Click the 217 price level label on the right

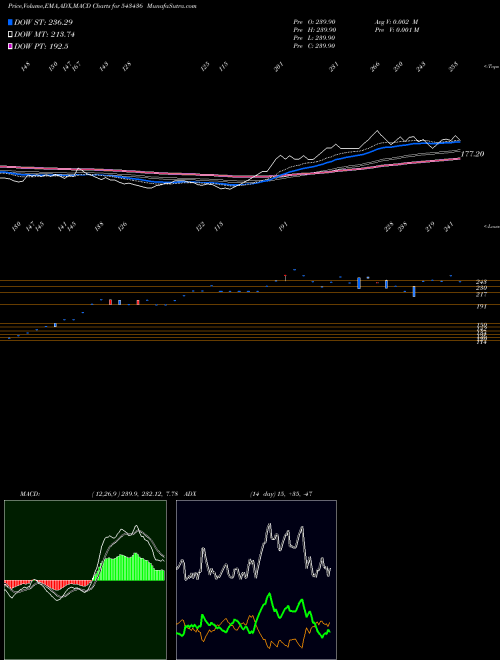point(481,295)
